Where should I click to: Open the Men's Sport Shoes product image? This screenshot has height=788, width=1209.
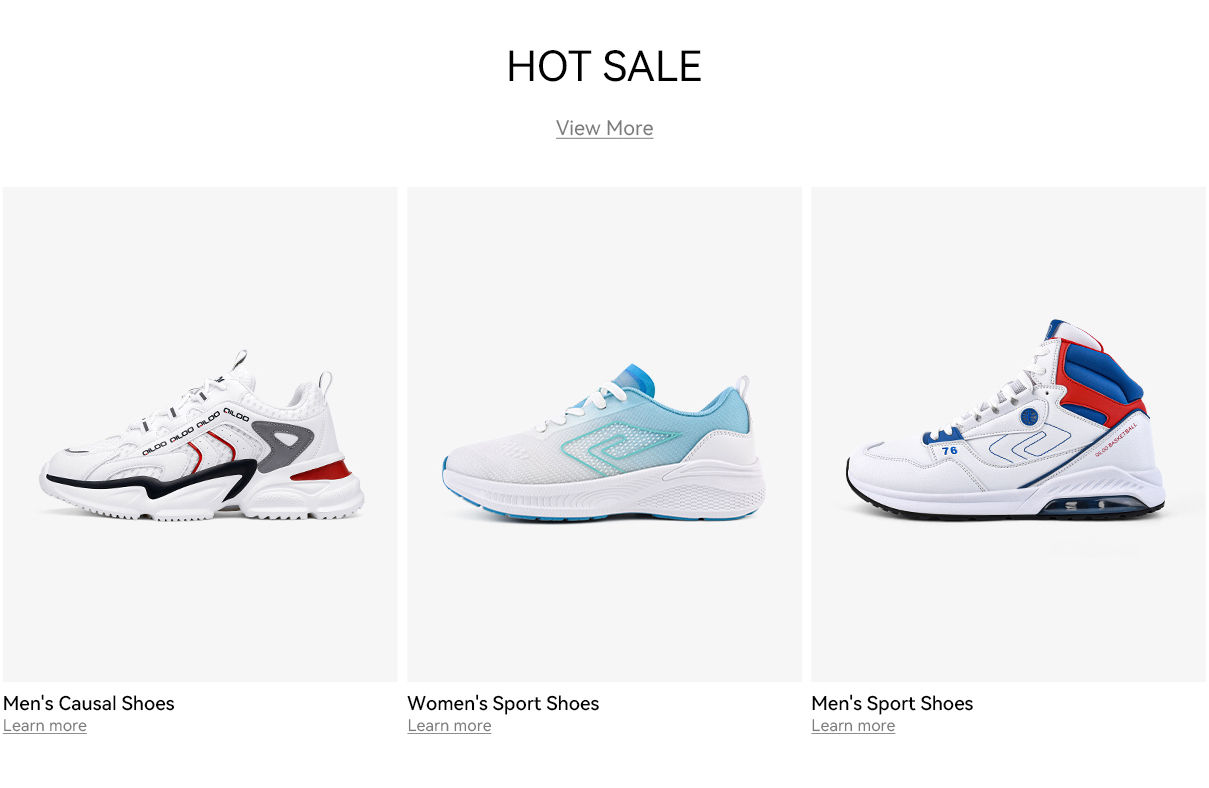[1008, 434]
